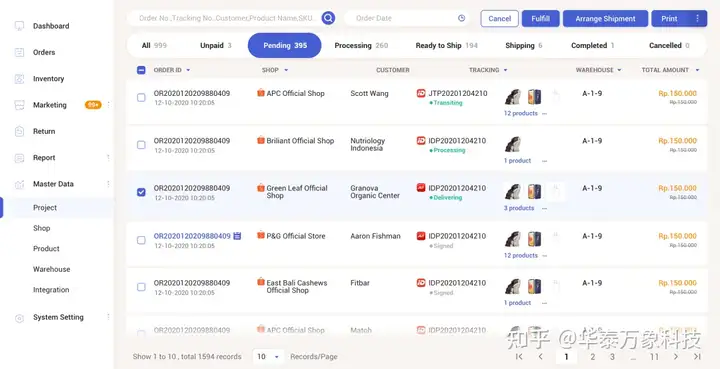Click the Cancel button
Screen dimensions: 720x369
[x=500, y=19]
